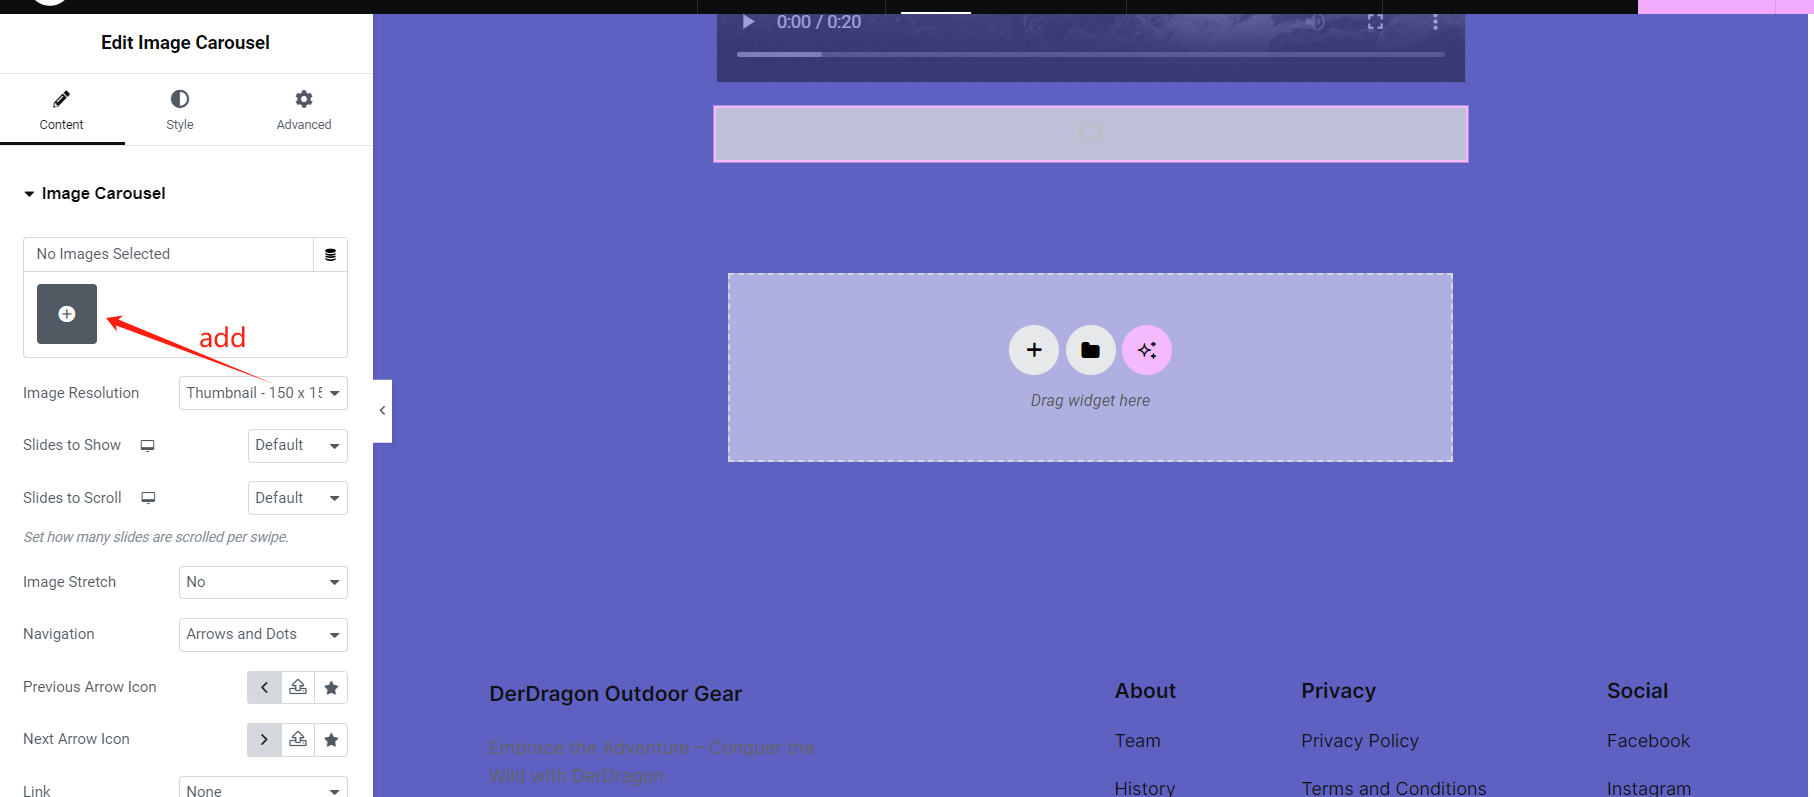The image size is (1814, 797).
Task: Open Terms and Conditions link
Action: (x=1394, y=788)
